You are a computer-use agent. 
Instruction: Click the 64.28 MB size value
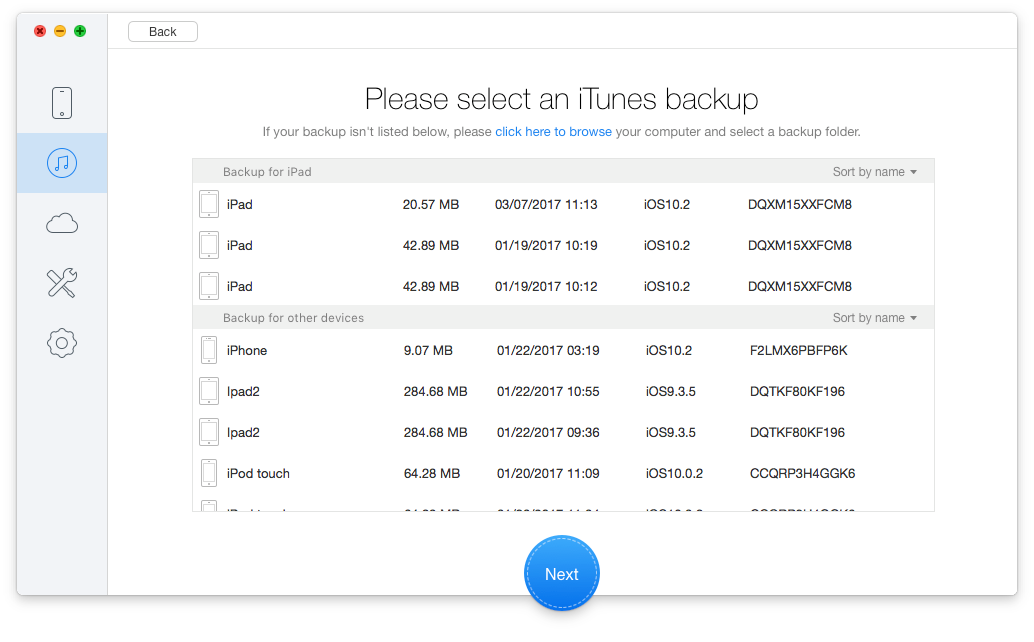tap(432, 473)
